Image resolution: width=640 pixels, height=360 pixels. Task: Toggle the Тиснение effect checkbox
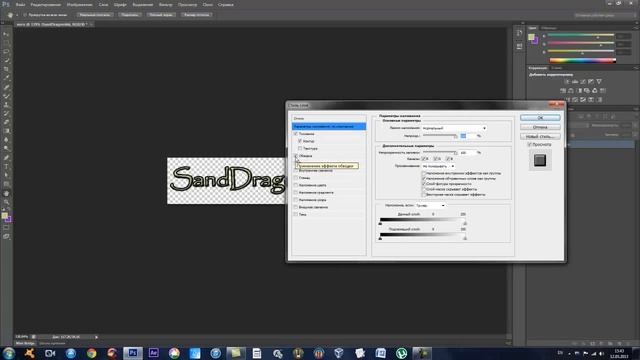[296, 134]
